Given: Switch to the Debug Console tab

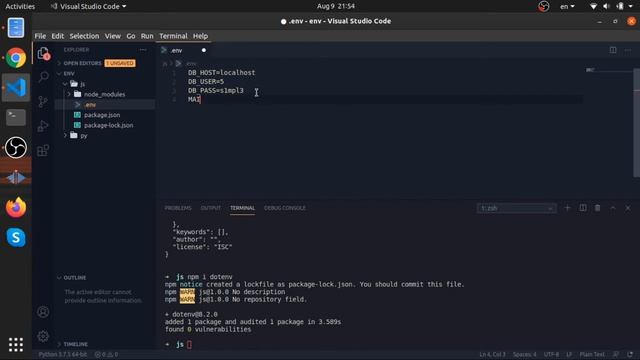Looking at the screenshot, I should 284,208.
